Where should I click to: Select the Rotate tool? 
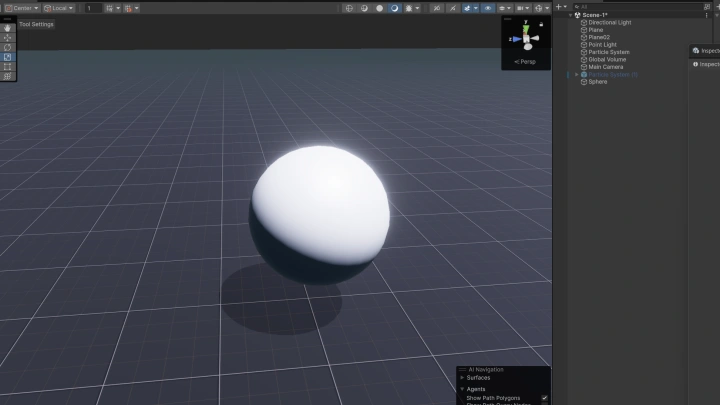pos(7,47)
